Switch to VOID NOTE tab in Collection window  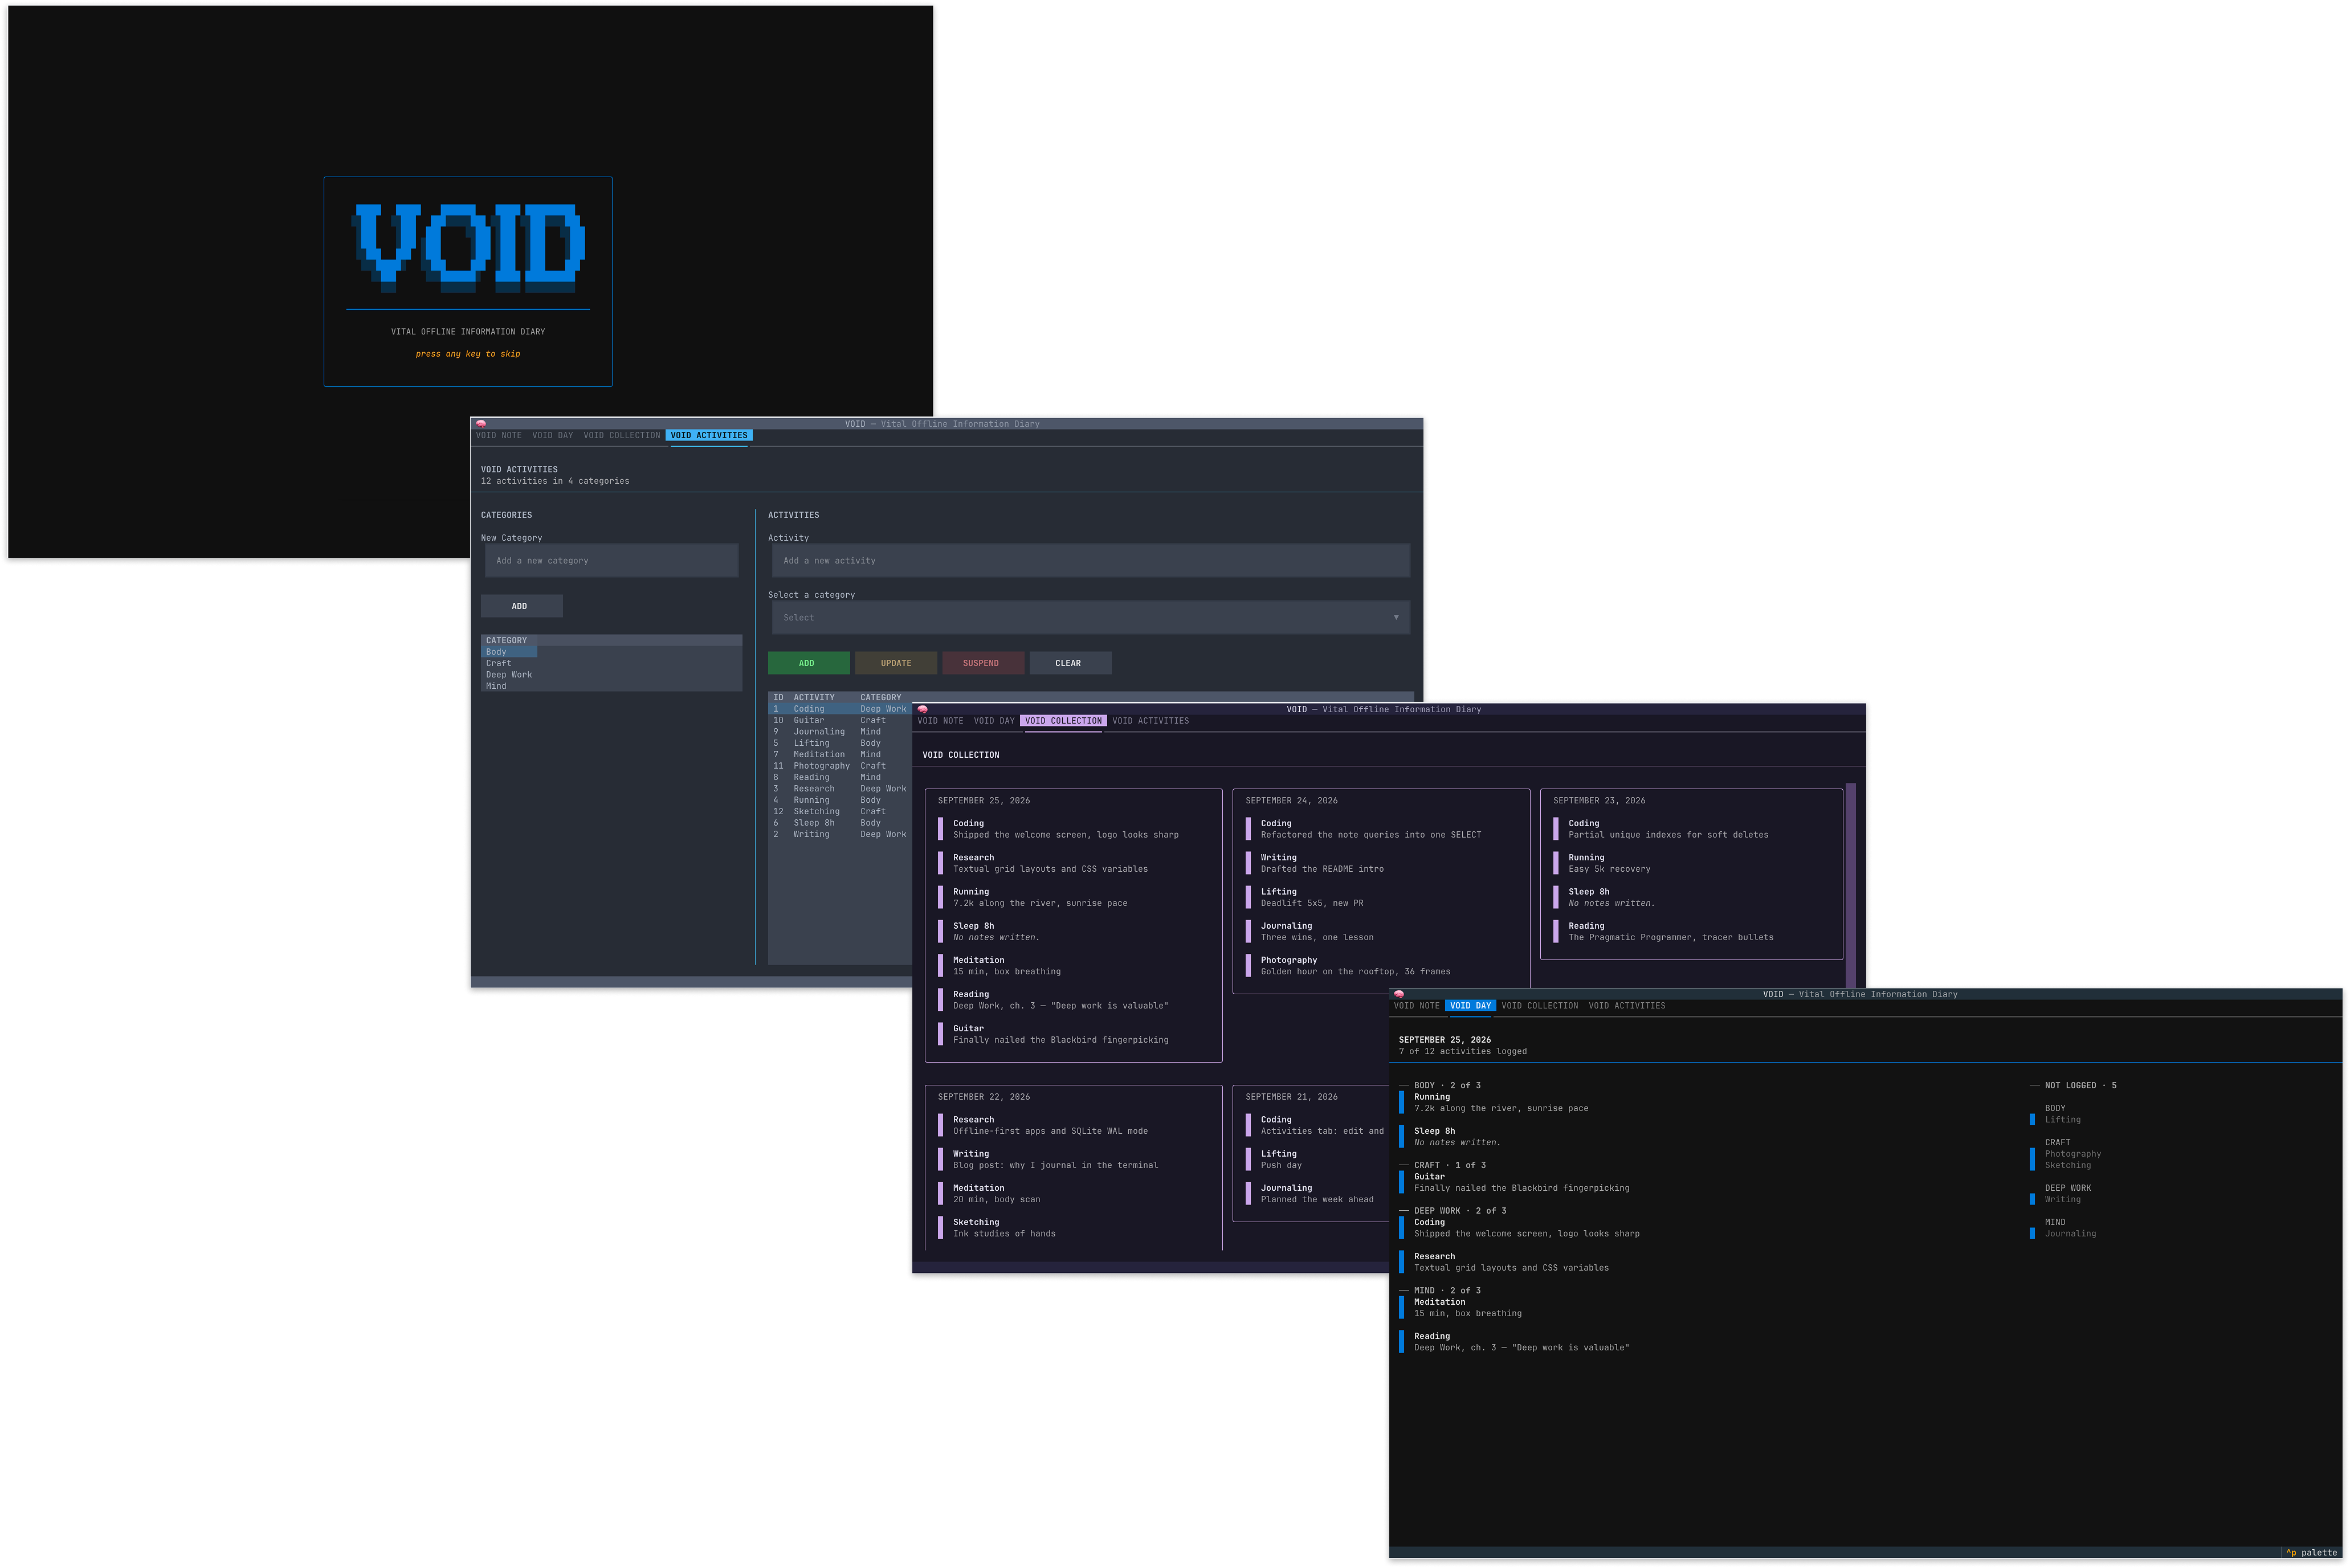click(x=940, y=721)
